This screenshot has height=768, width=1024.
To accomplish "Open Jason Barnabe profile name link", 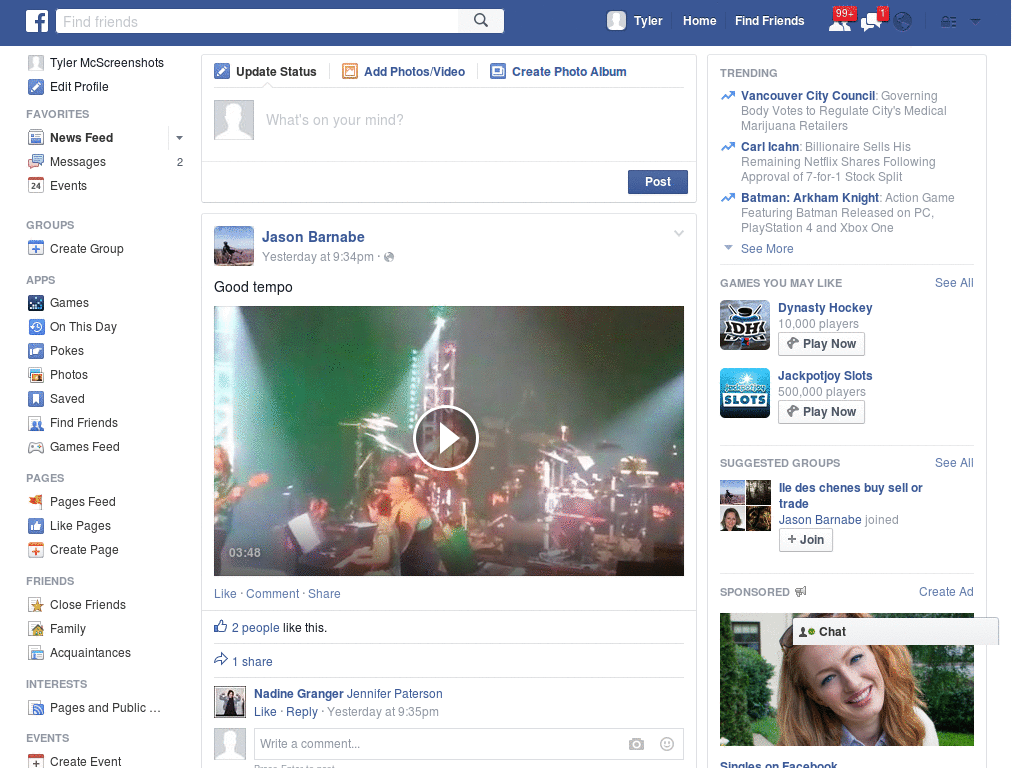I will pyautogui.click(x=313, y=237).
